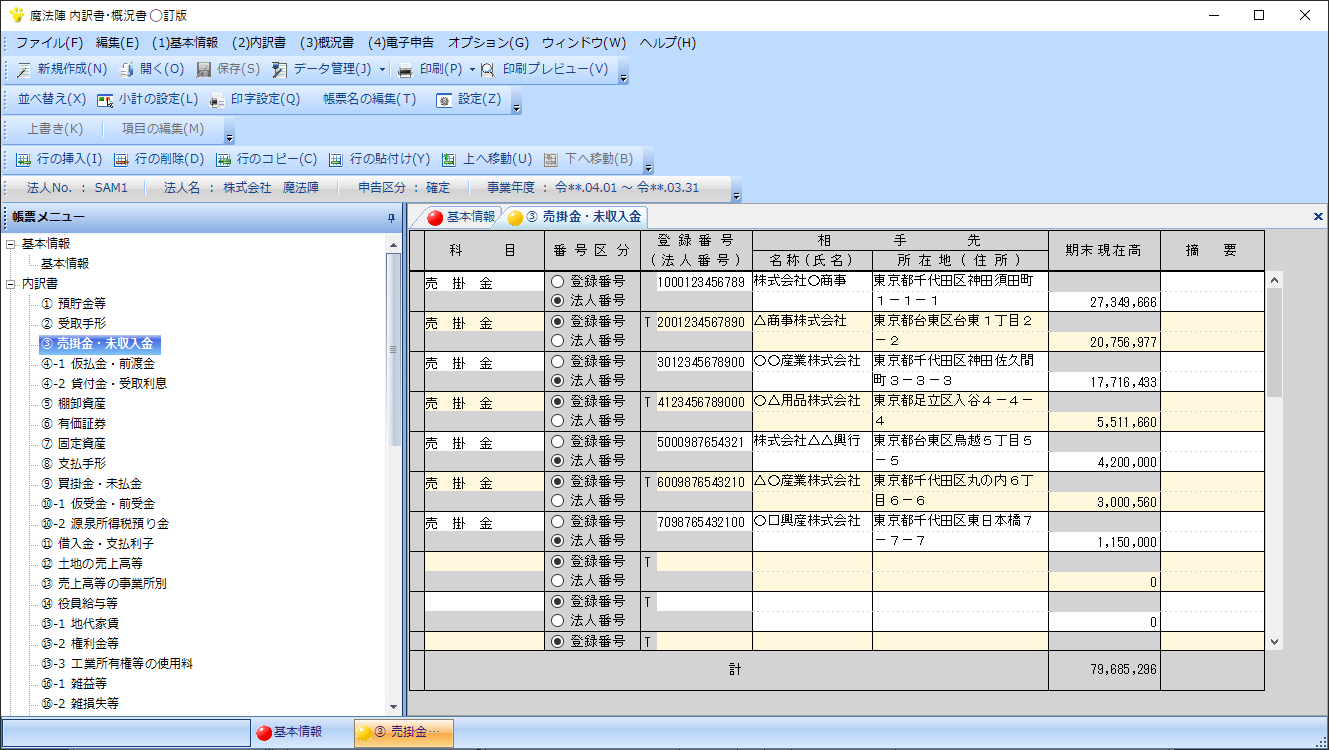Open 小計の設定(L)

(147, 100)
